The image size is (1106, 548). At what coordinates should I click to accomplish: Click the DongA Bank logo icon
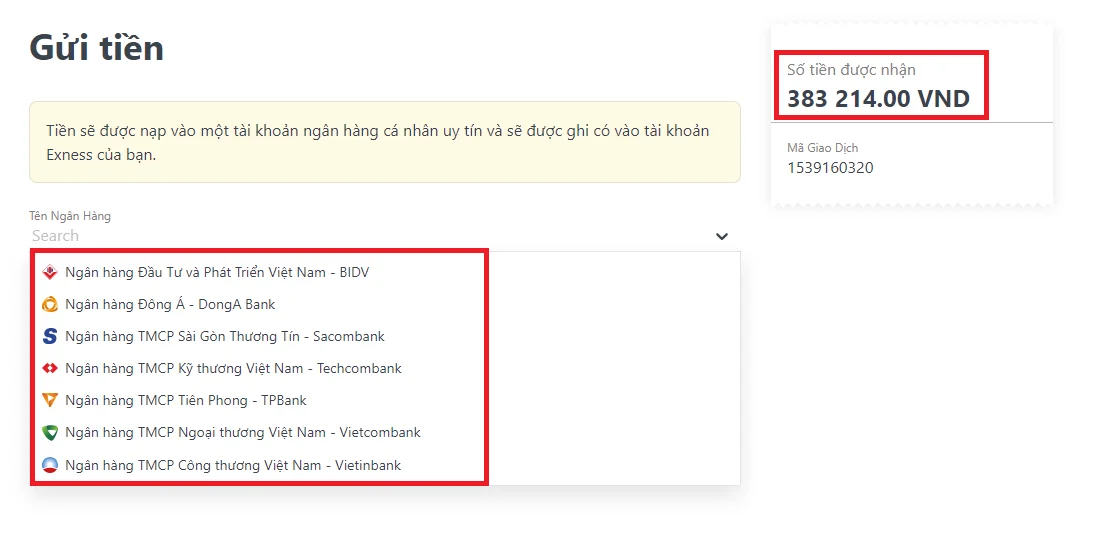tap(49, 305)
